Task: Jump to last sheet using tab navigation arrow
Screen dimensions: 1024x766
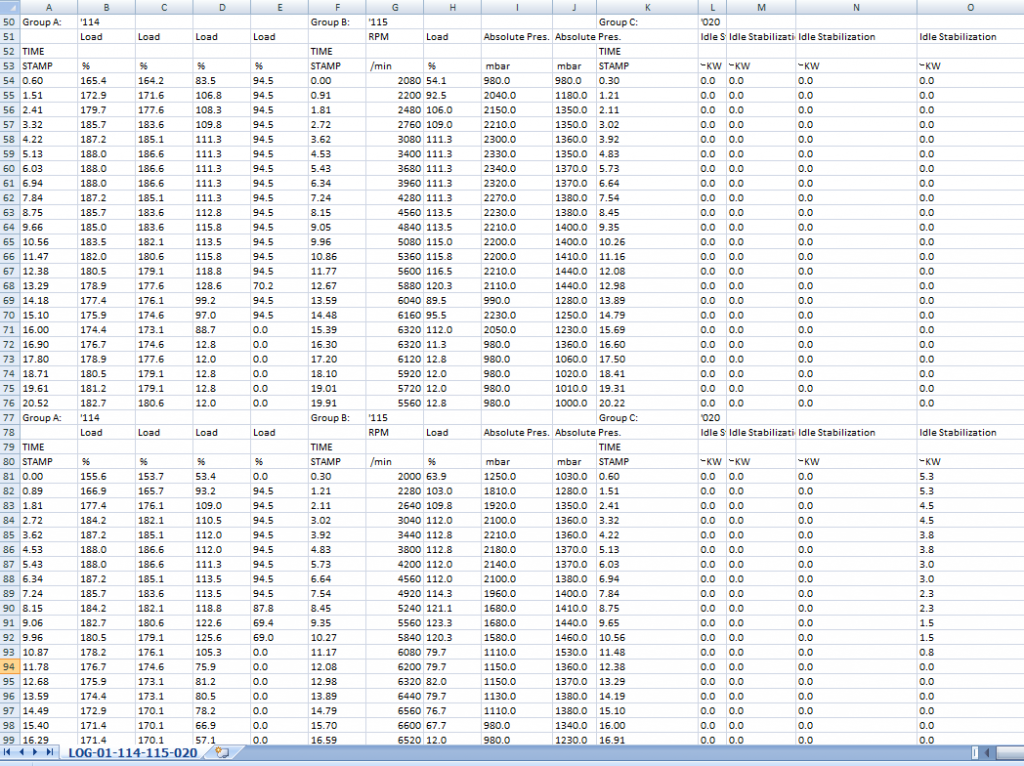Action: pos(51,752)
